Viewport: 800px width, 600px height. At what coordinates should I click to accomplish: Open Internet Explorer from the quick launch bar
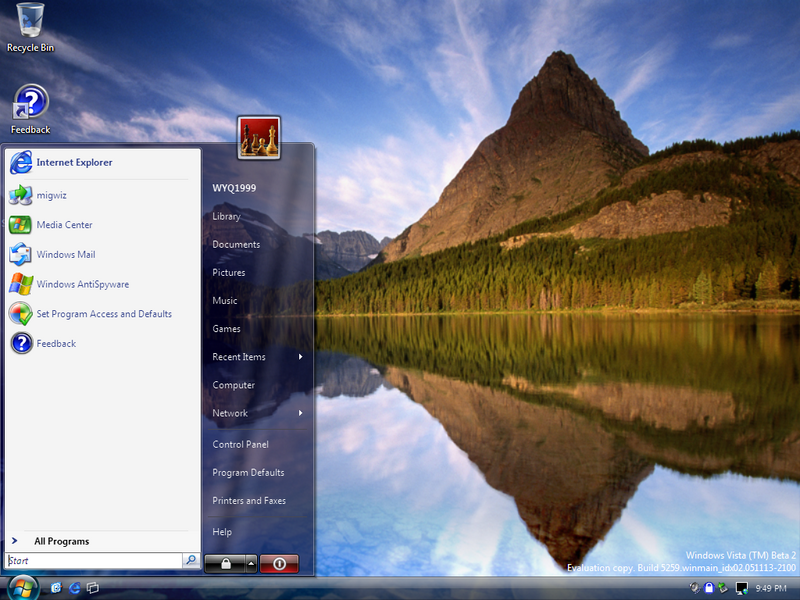click(74, 588)
